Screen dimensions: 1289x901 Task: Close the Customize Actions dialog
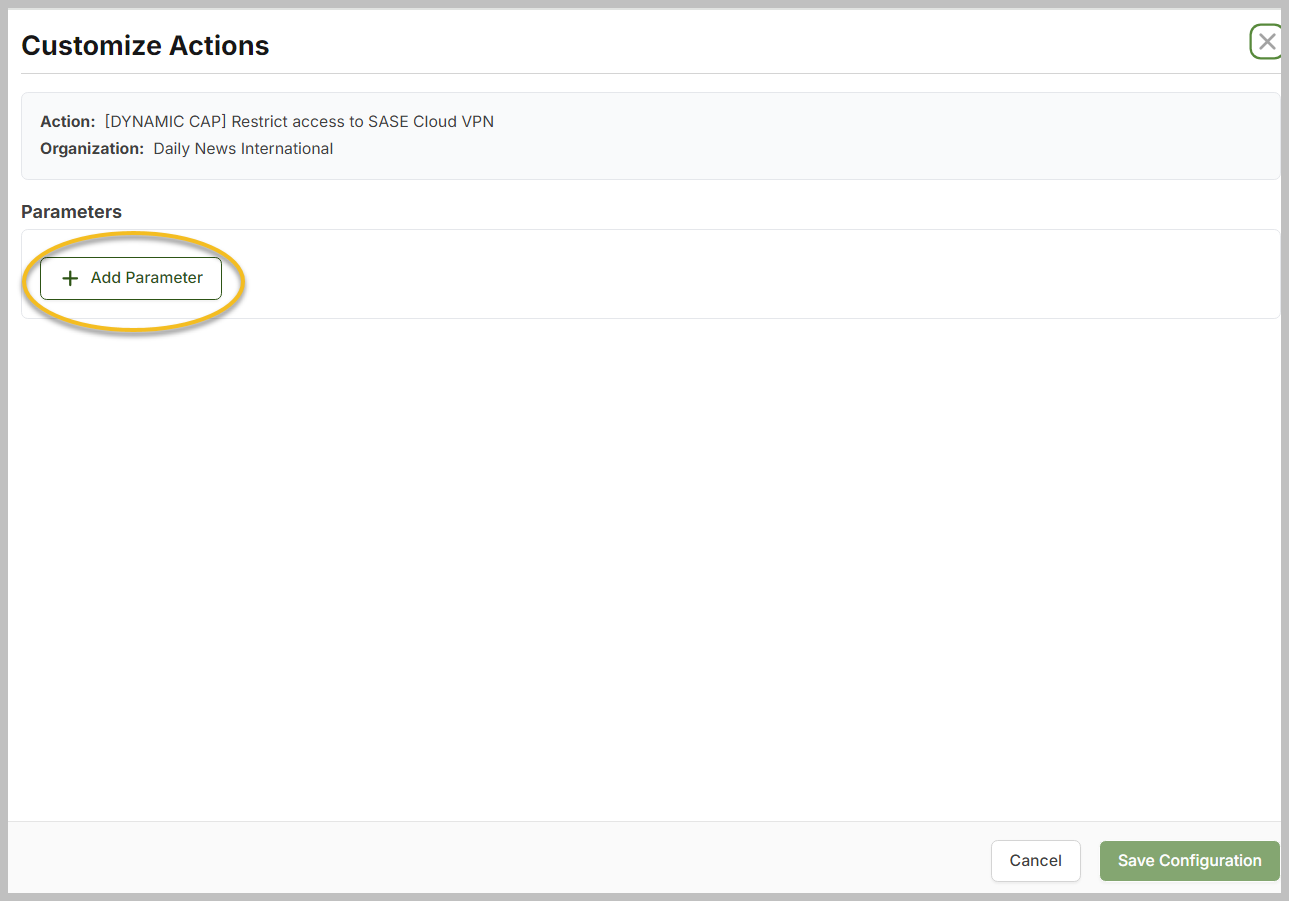tap(1266, 42)
